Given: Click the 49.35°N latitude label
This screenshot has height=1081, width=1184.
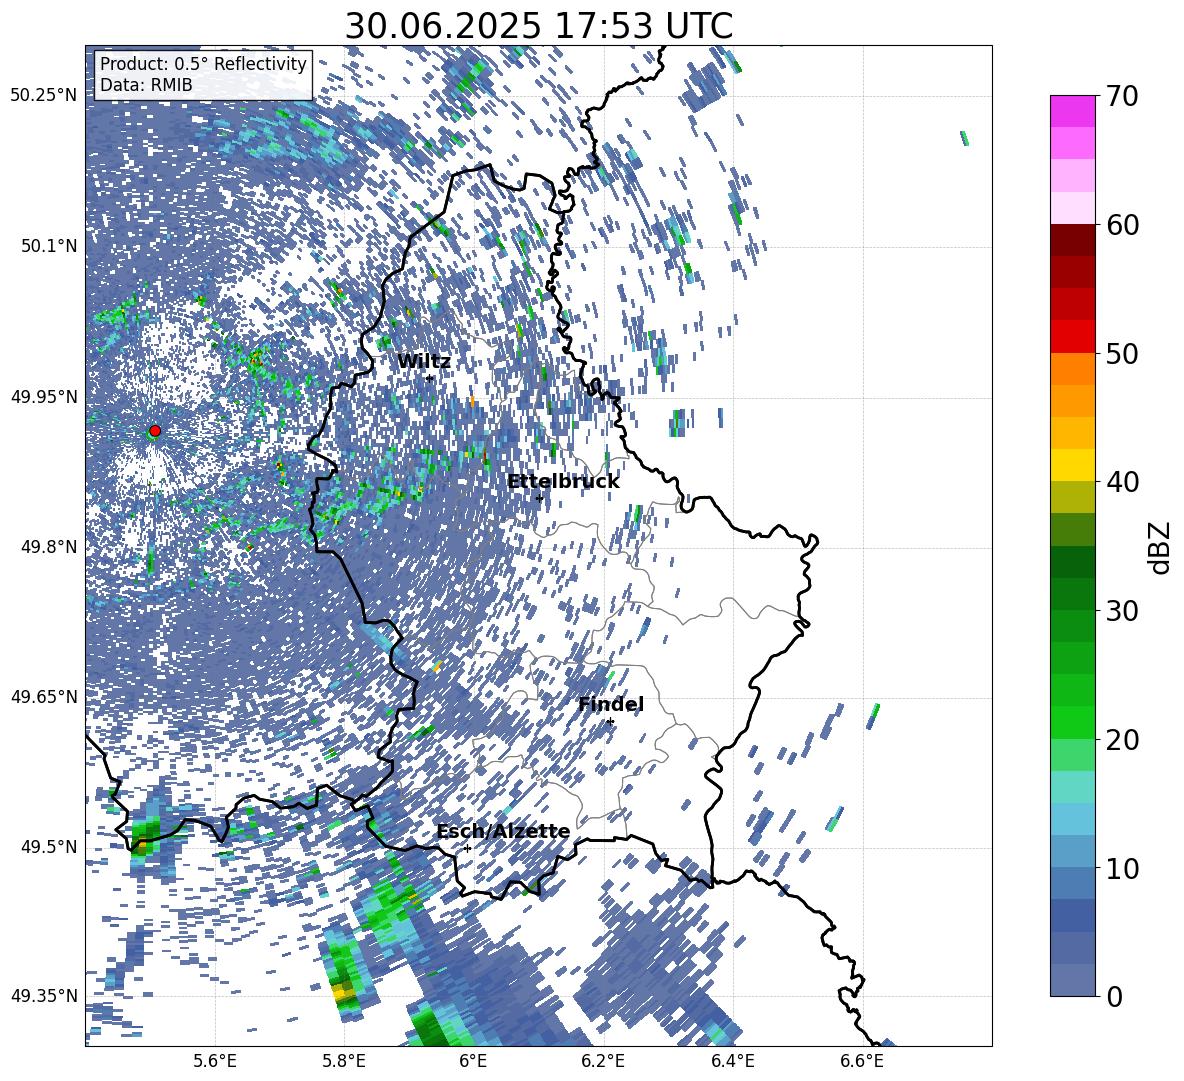Looking at the screenshot, I should point(44,996).
